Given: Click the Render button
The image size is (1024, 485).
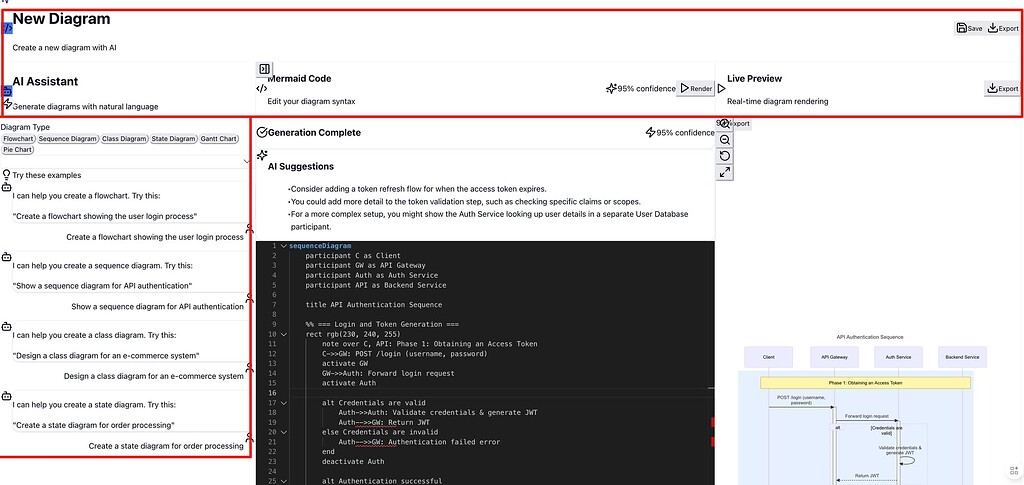Looking at the screenshot, I should pyautogui.click(x=696, y=88).
